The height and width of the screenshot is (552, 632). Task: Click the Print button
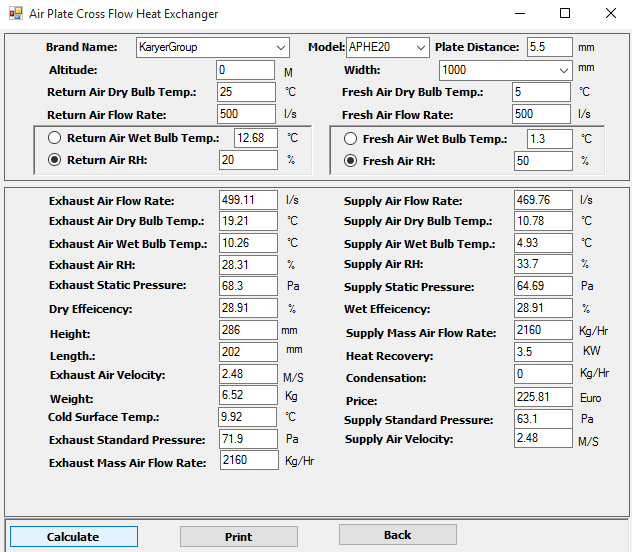click(x=238, y=537)
